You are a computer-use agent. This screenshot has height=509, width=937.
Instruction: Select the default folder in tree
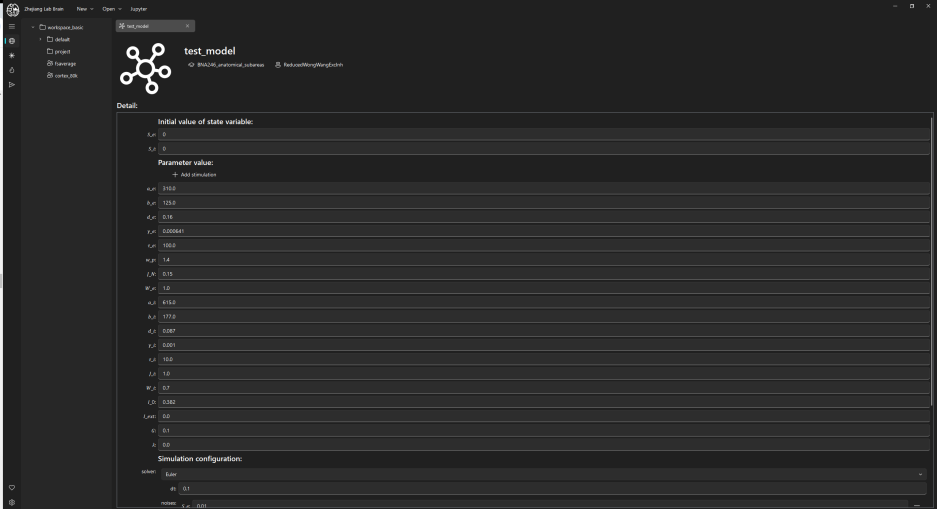[x=62, y=39]
